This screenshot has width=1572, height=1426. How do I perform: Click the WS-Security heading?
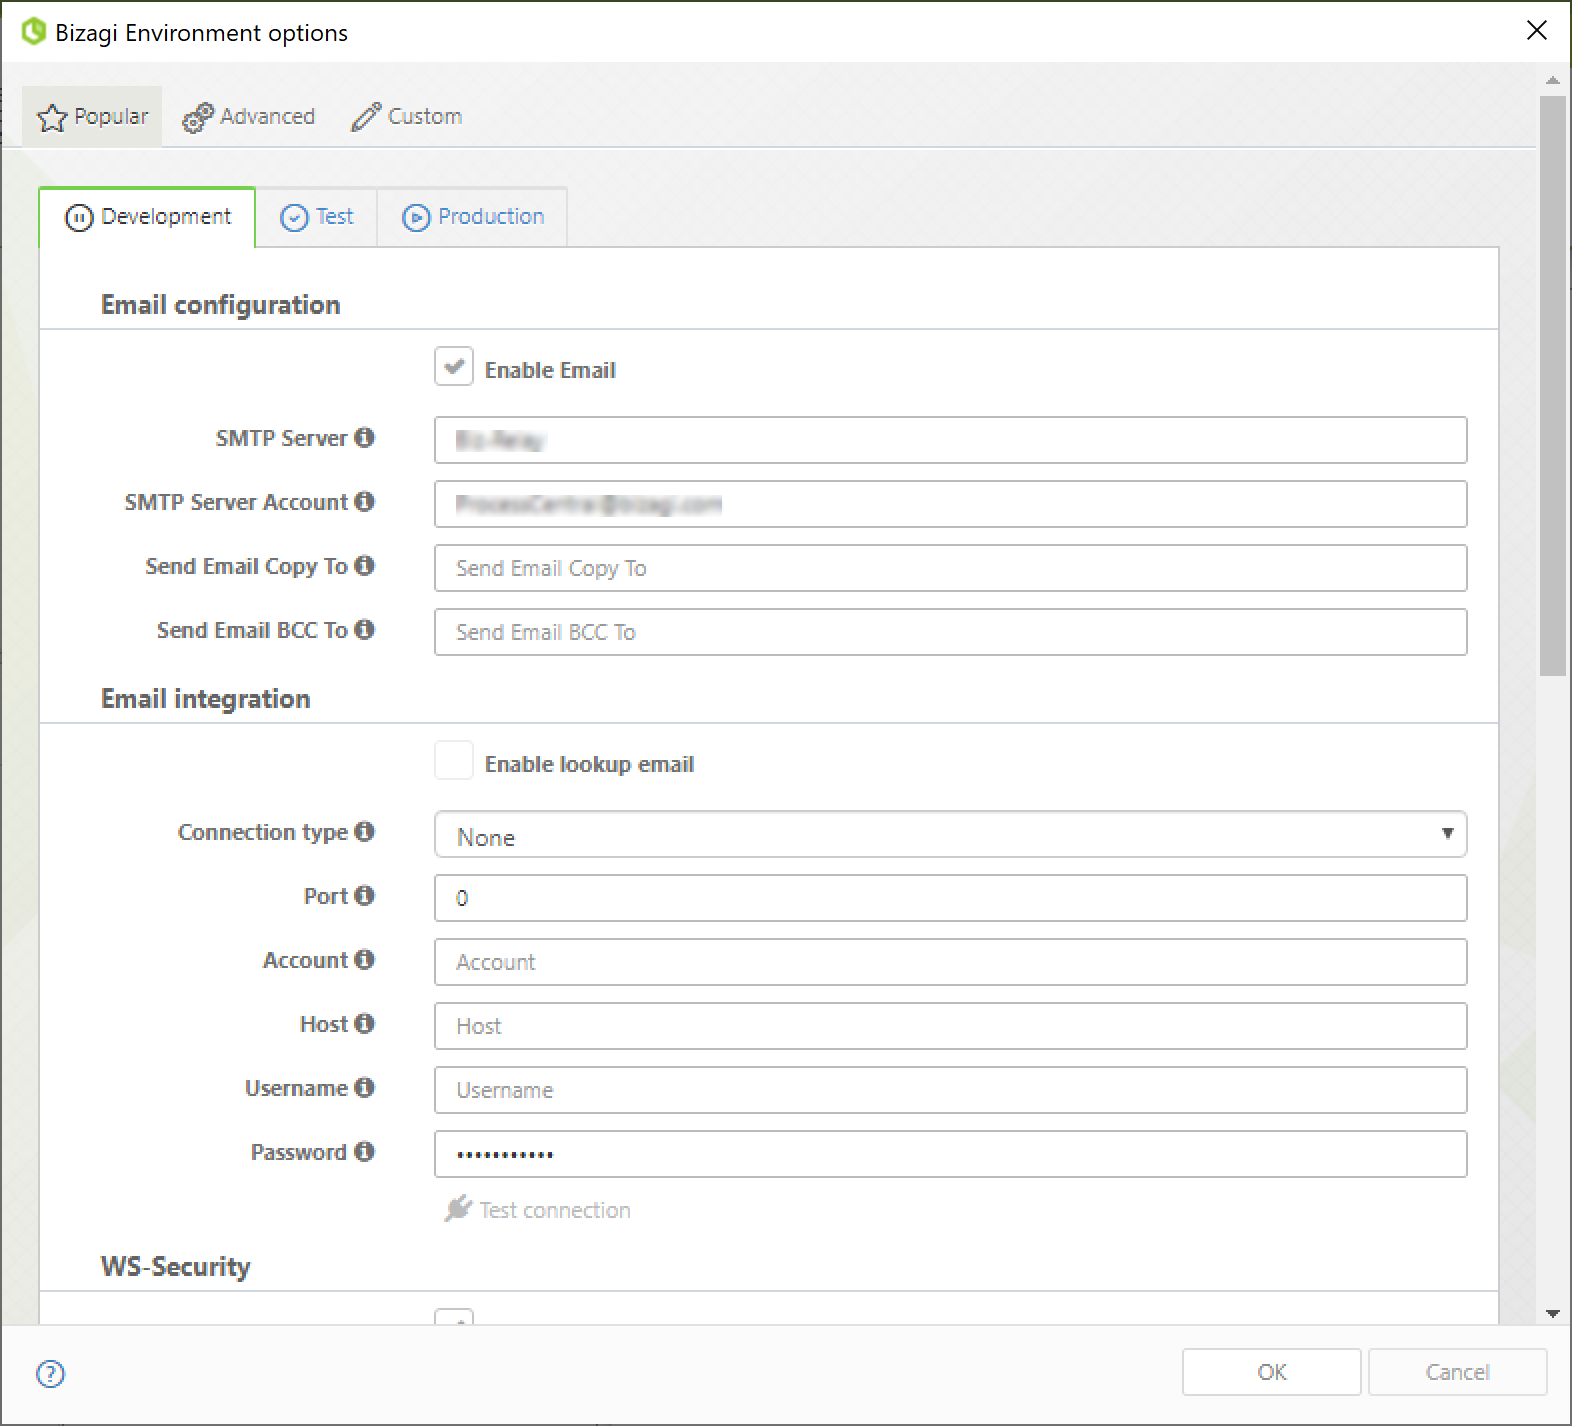coord(176,1267)
